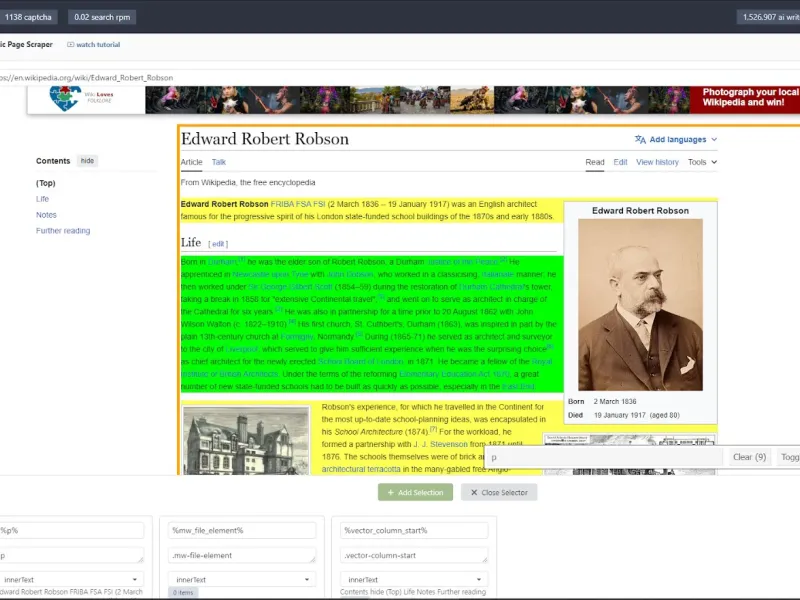Jump to Further reading in Contents
The height and width of the screenshot is (600, 800).
click(x=63, y=231)
